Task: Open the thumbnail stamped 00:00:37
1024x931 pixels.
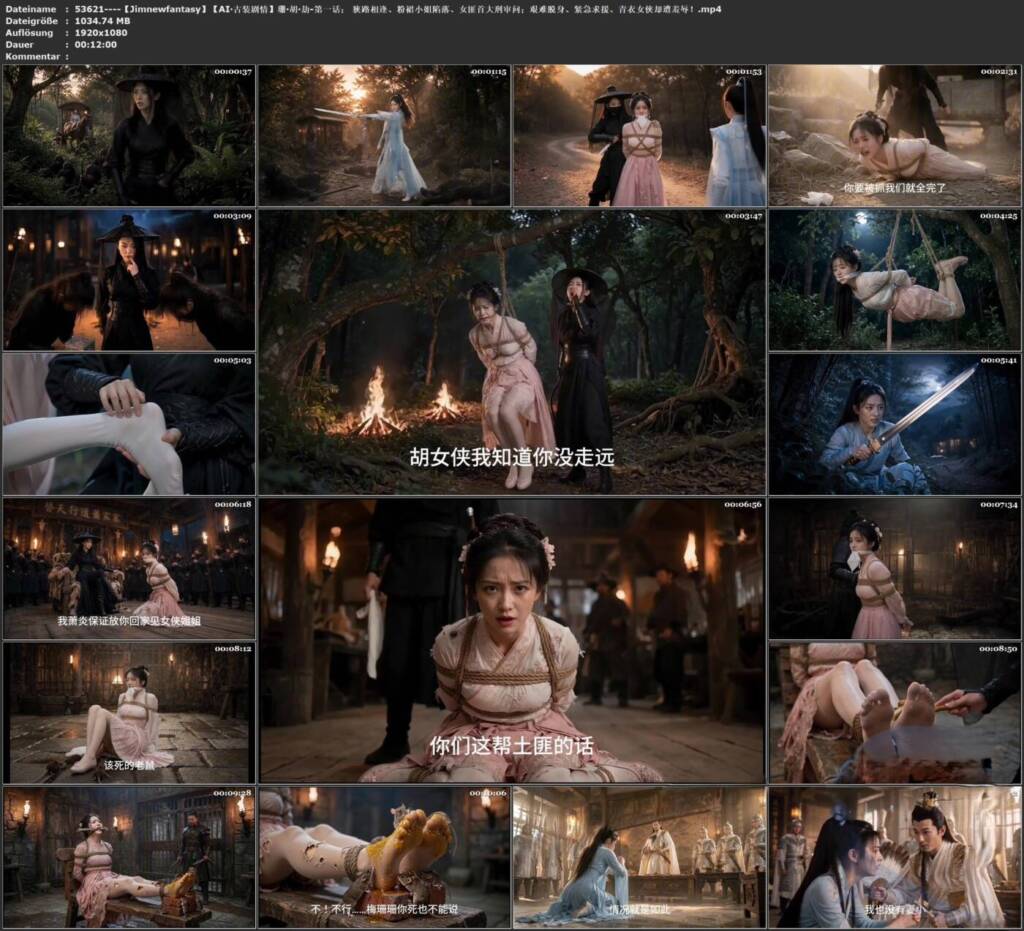Action: (129, 135)
